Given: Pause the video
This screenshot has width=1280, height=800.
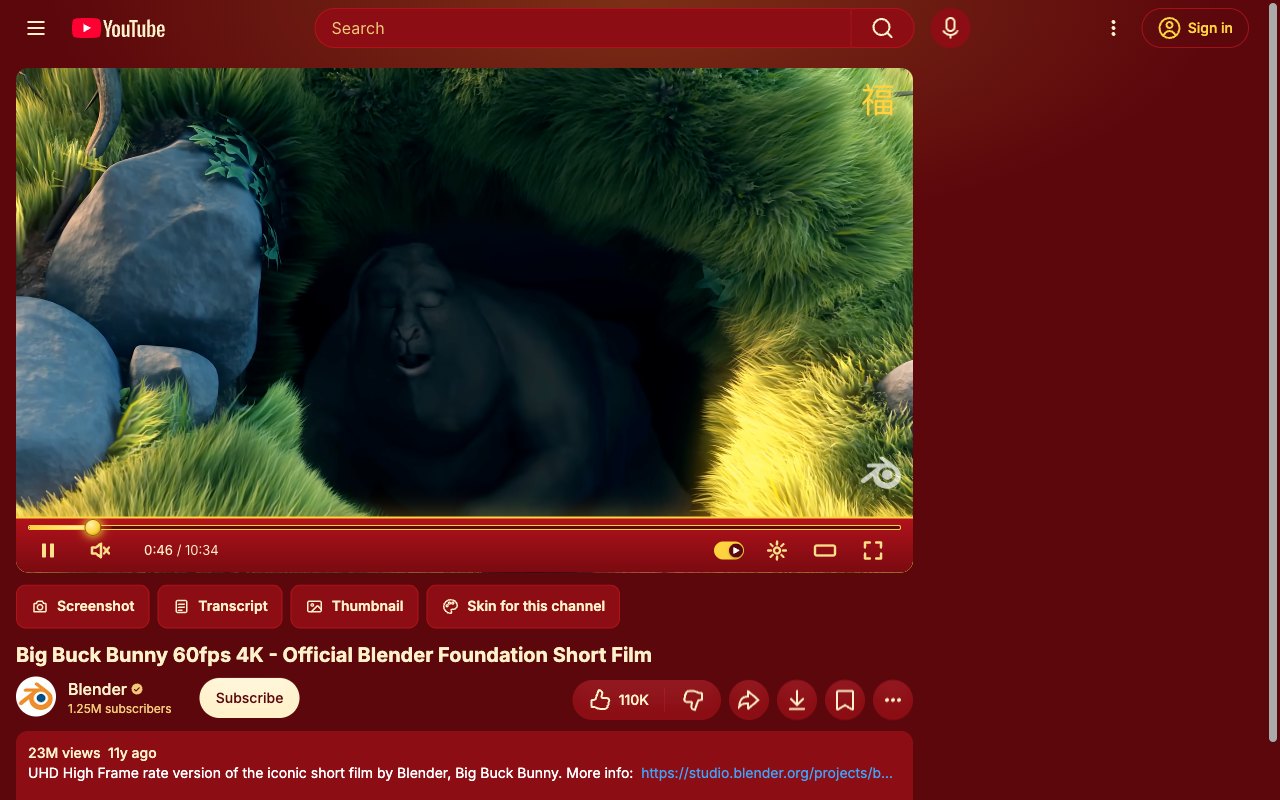Looking at the screenshot, I should 48,550.
